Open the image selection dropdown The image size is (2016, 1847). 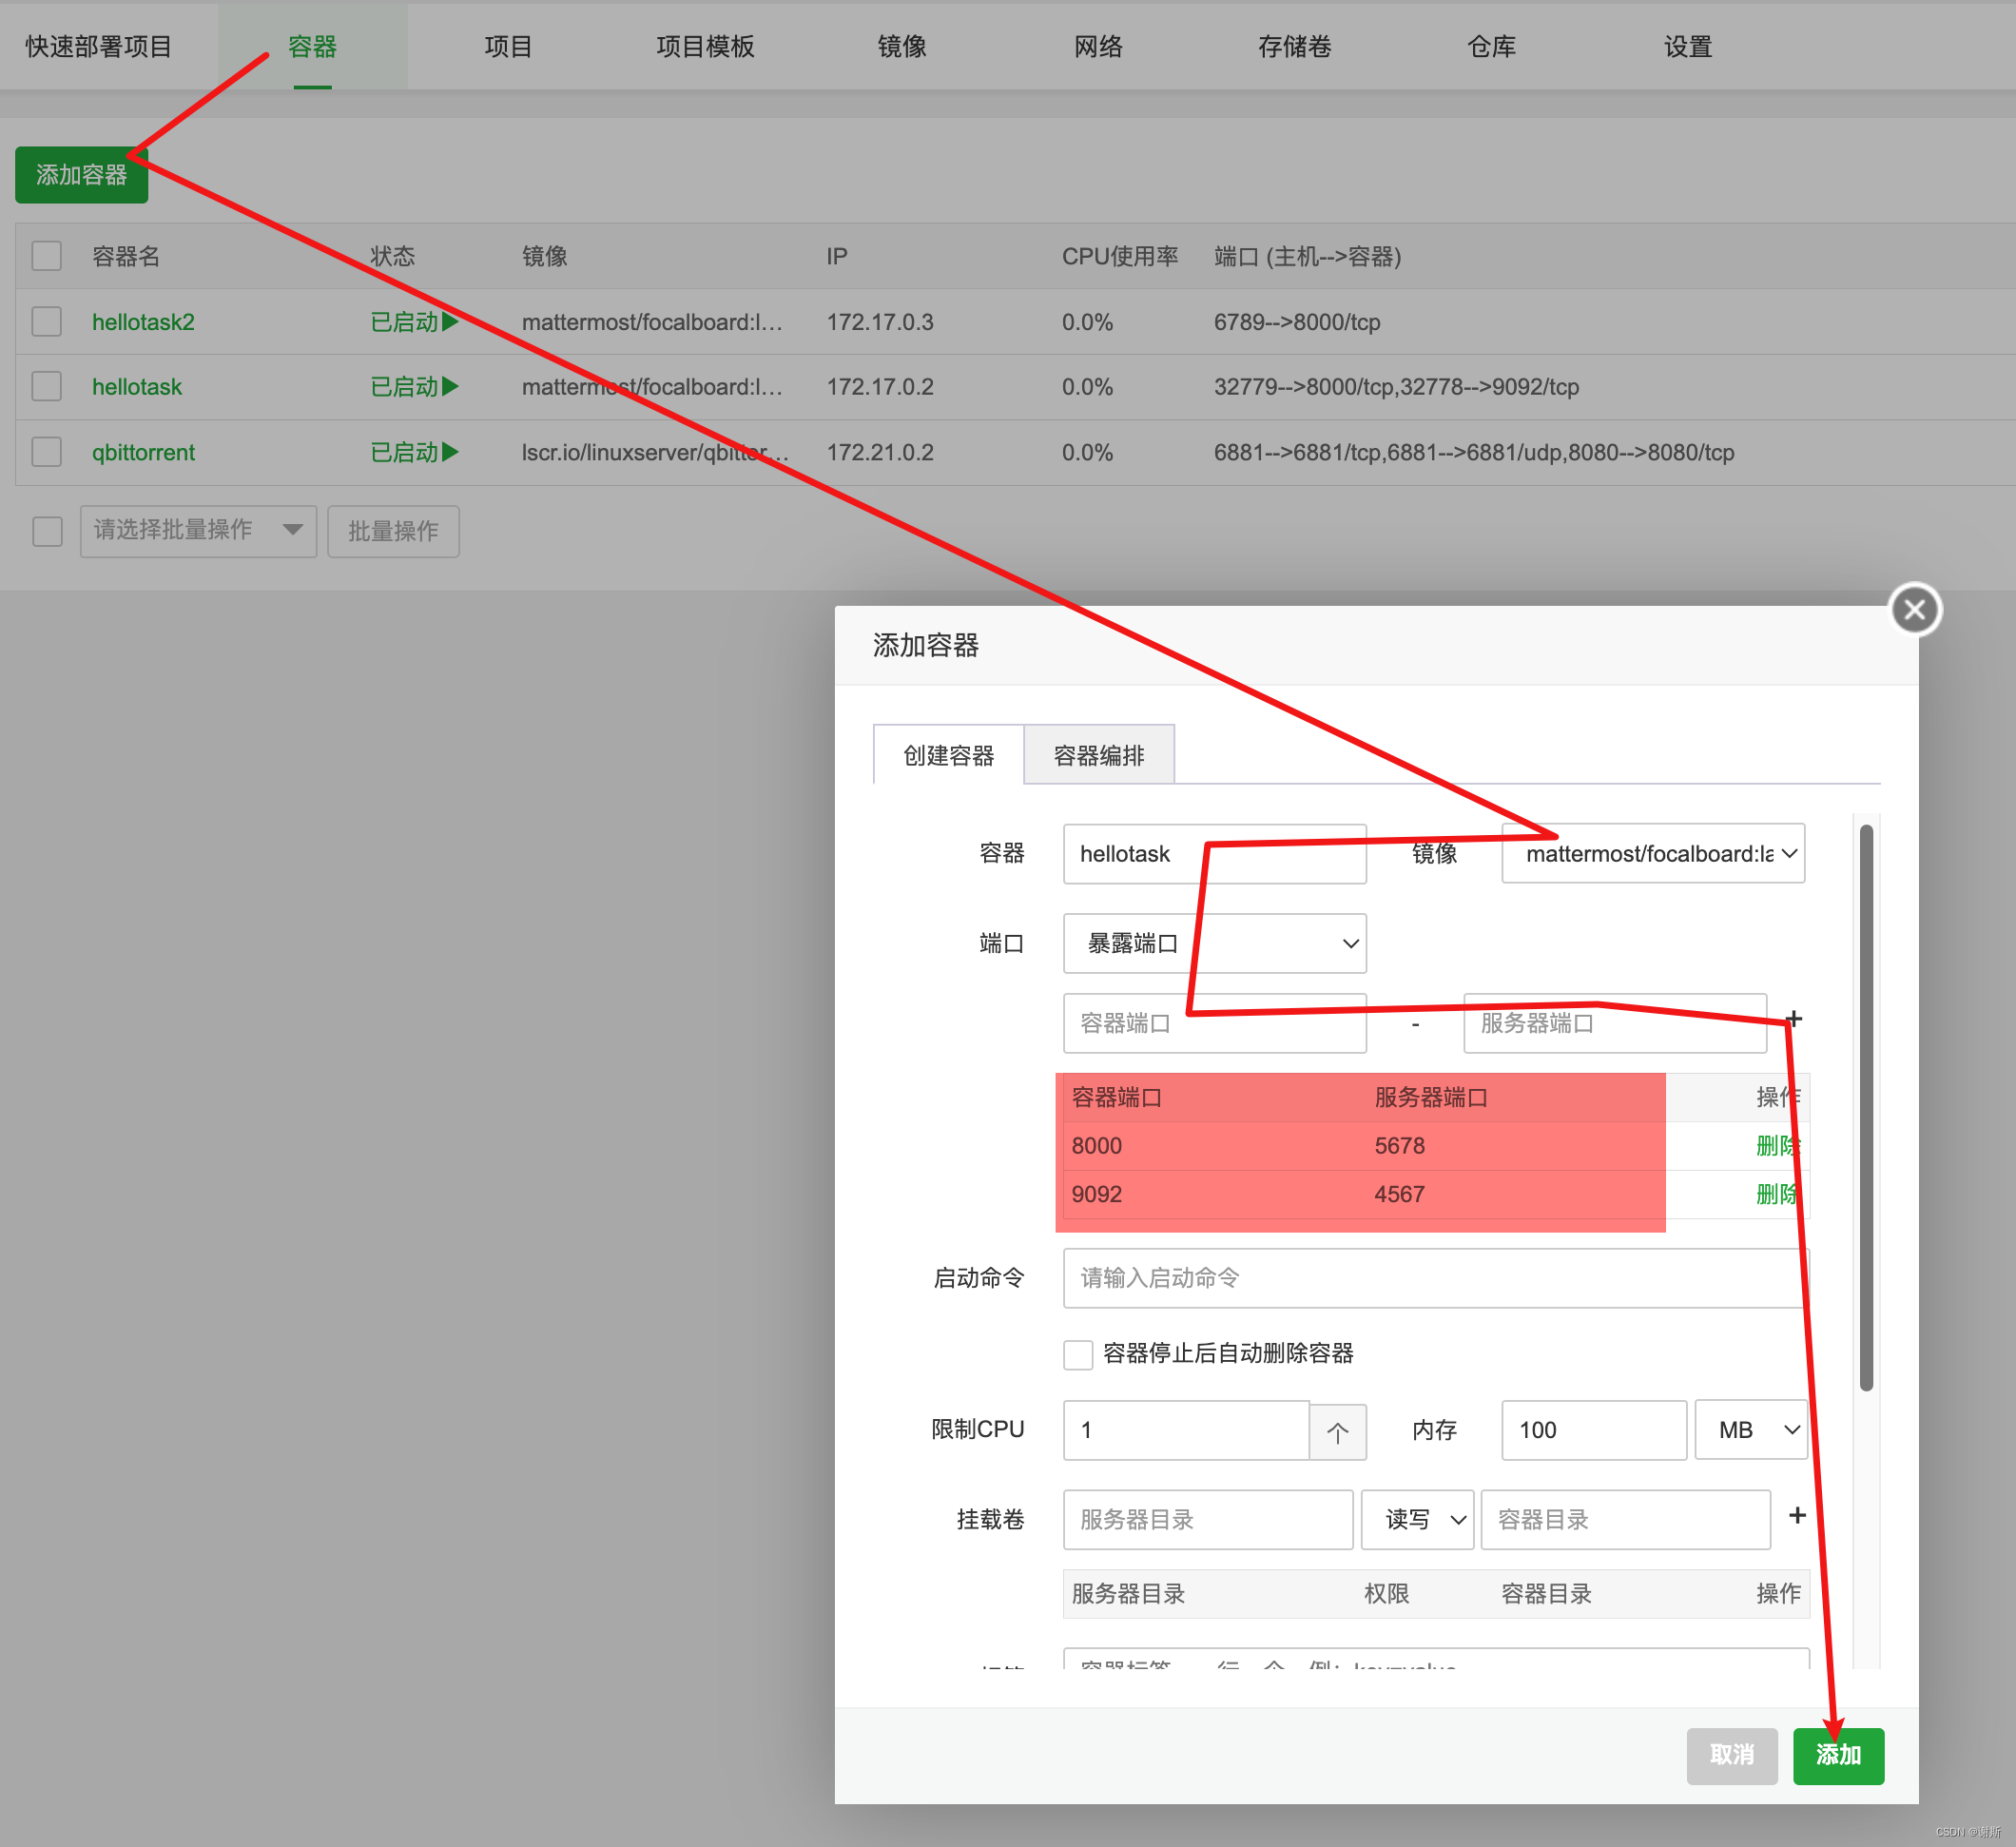click(x=1653, y=853)
